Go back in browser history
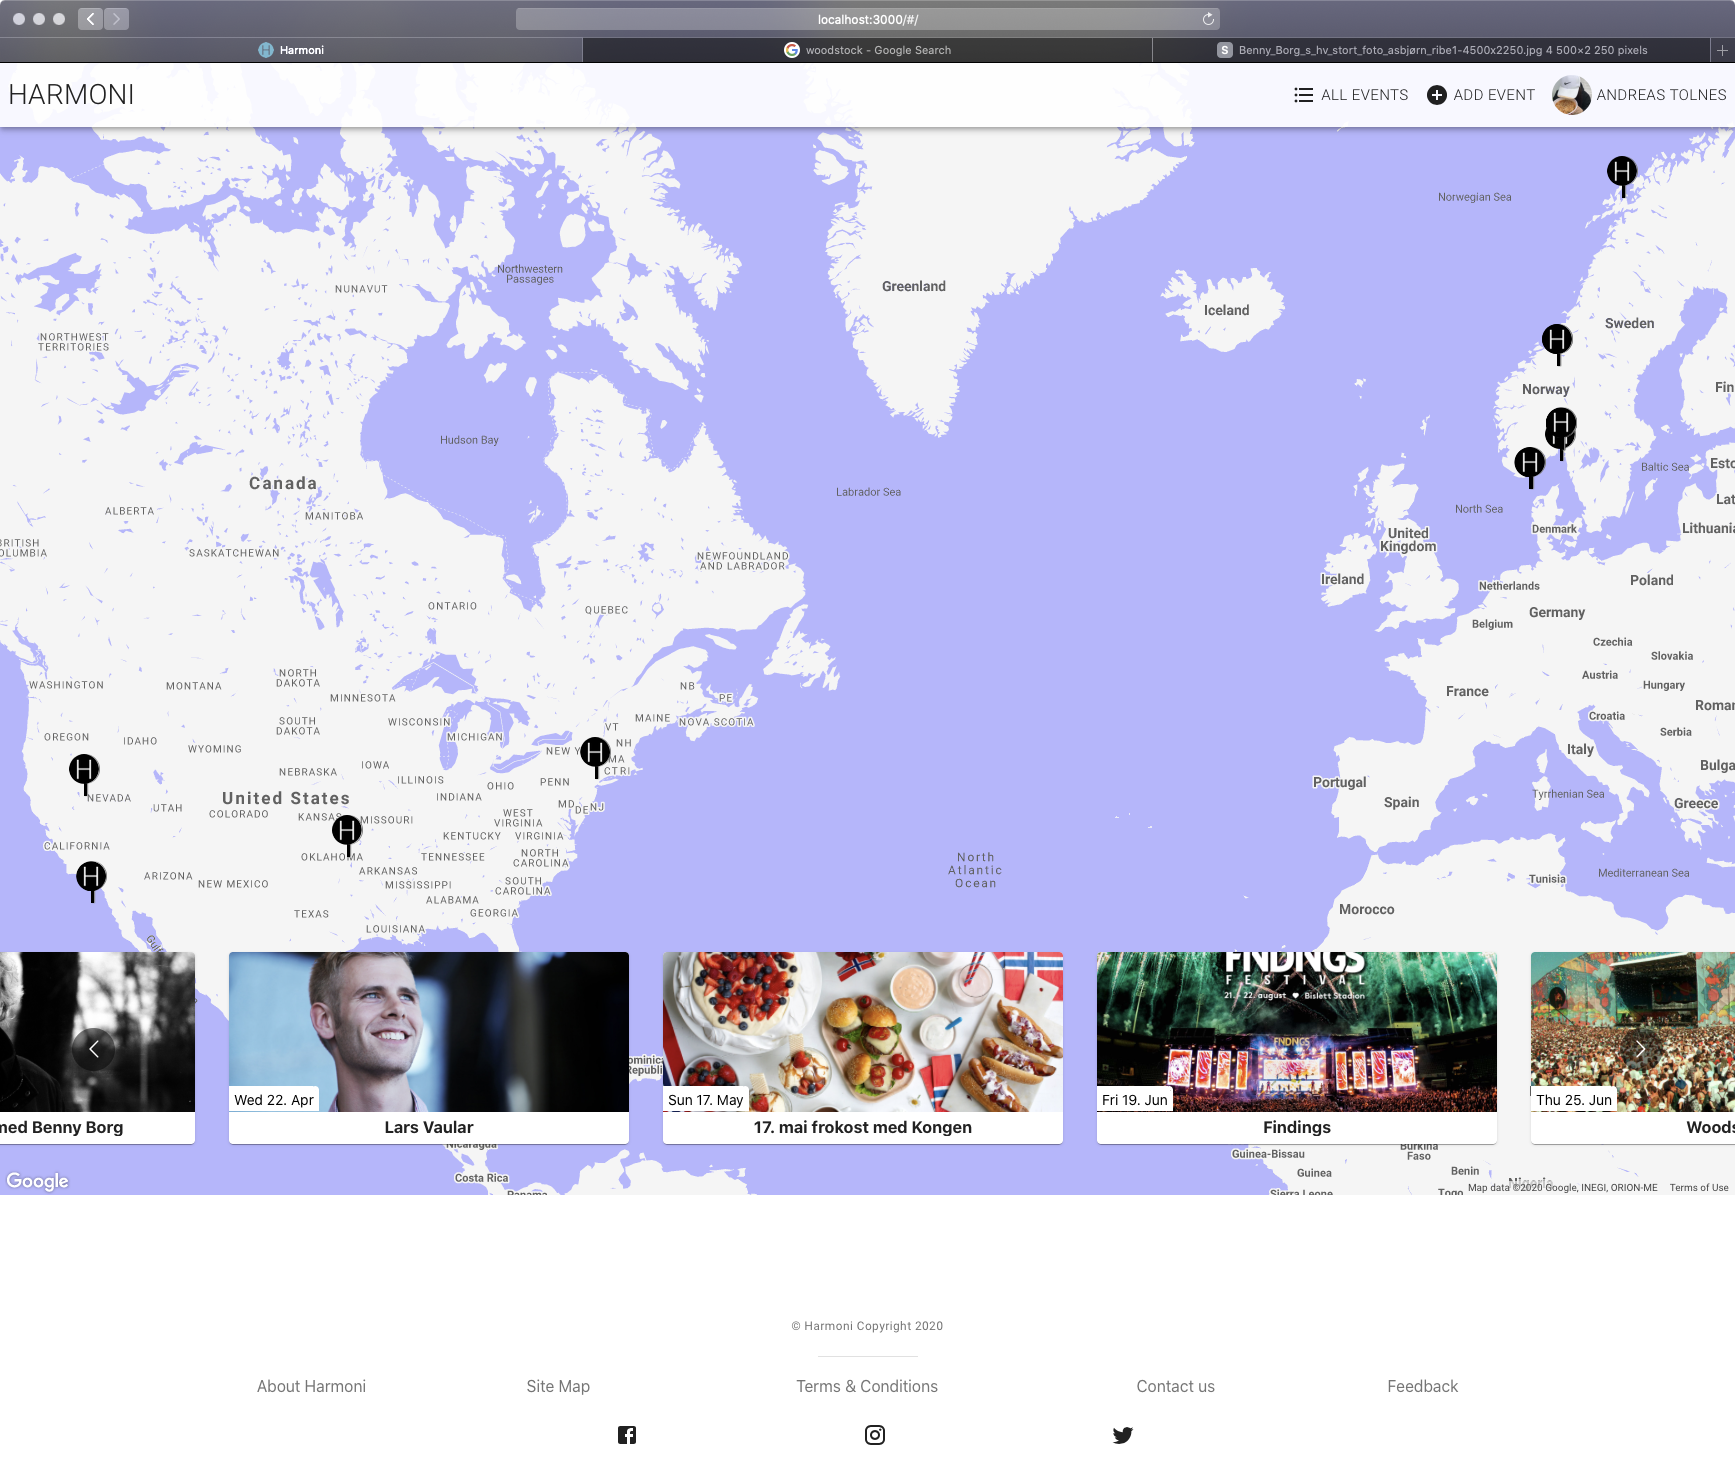1735x1478 pixels. tap(90, 19)
